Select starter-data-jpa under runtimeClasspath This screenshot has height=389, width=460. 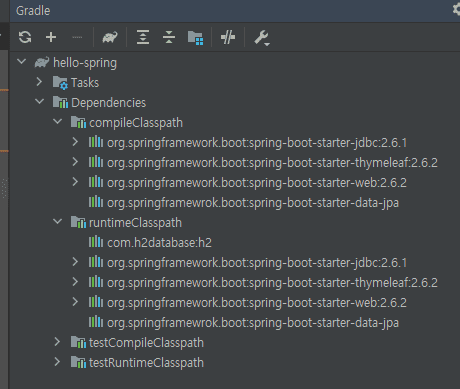[253, 323]
